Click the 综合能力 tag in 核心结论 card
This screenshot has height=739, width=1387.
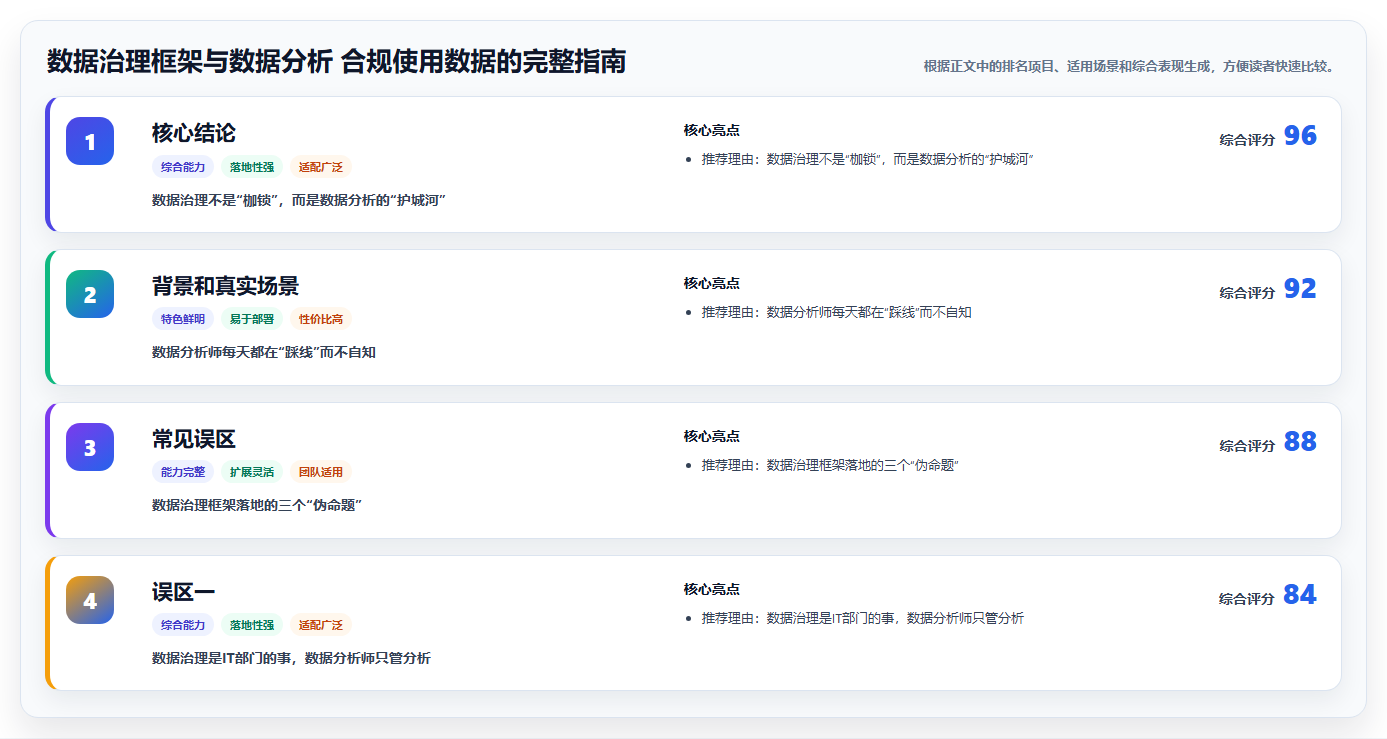(183, 167)
